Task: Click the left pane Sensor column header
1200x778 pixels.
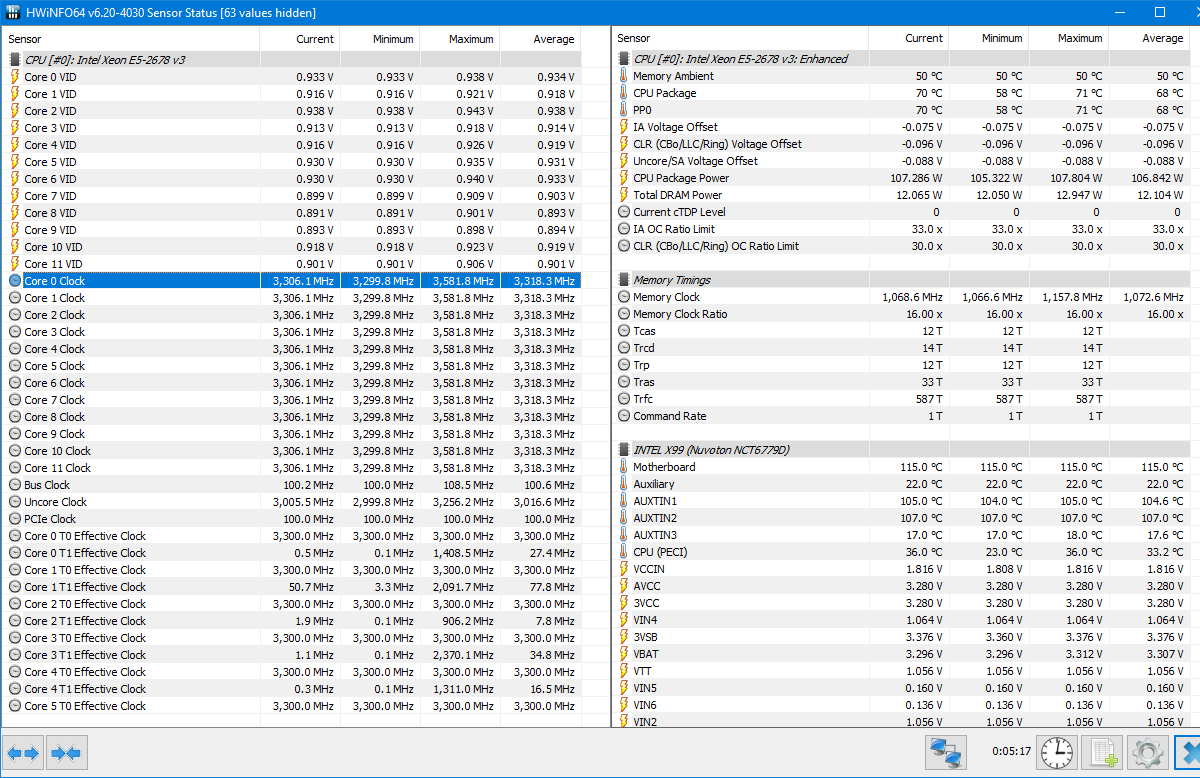Action: [130, 39]
